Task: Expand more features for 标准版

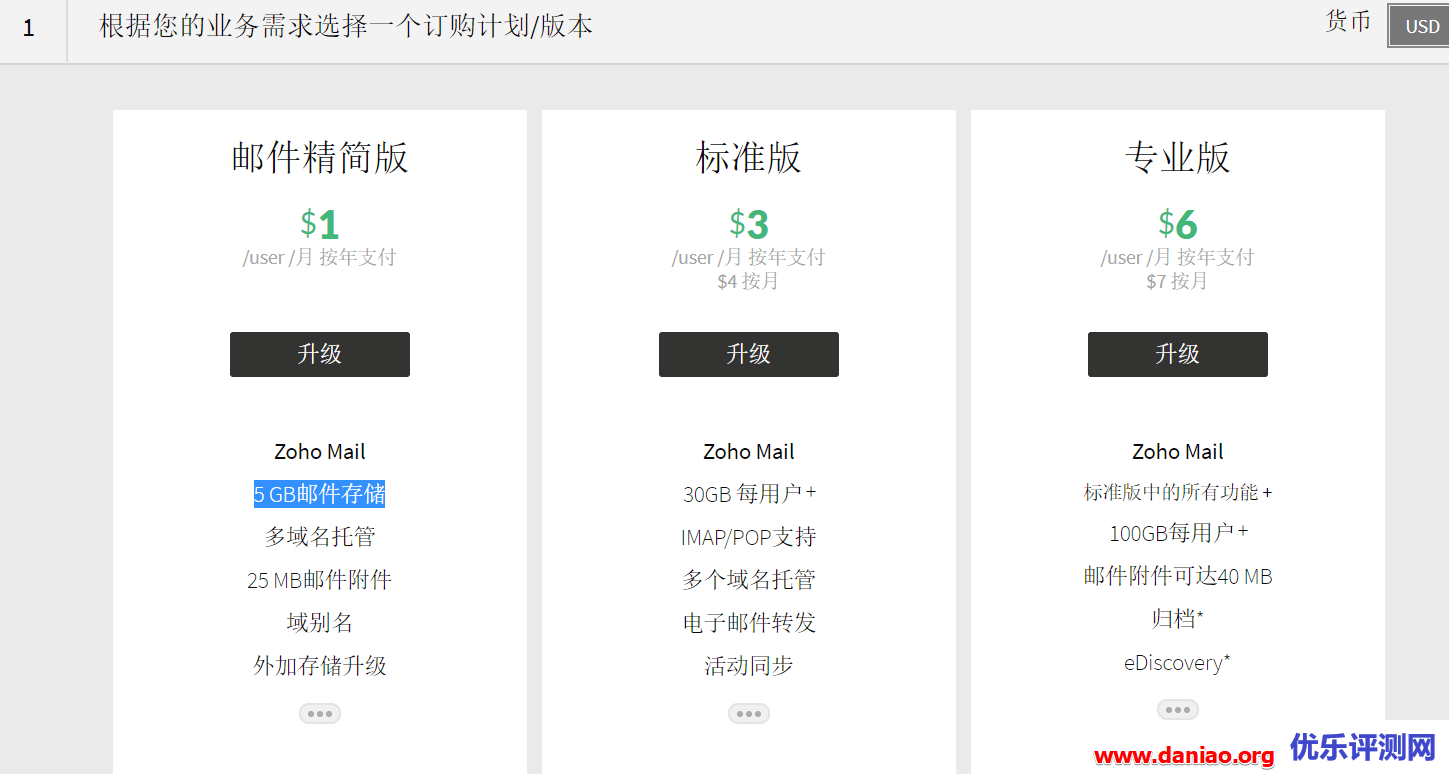Action: click(748, 713)
